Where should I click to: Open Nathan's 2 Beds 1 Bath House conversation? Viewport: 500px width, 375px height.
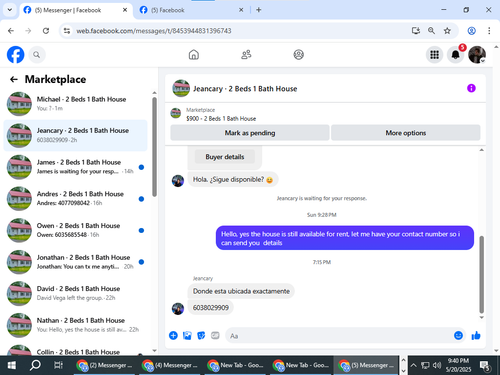[75, 325]
